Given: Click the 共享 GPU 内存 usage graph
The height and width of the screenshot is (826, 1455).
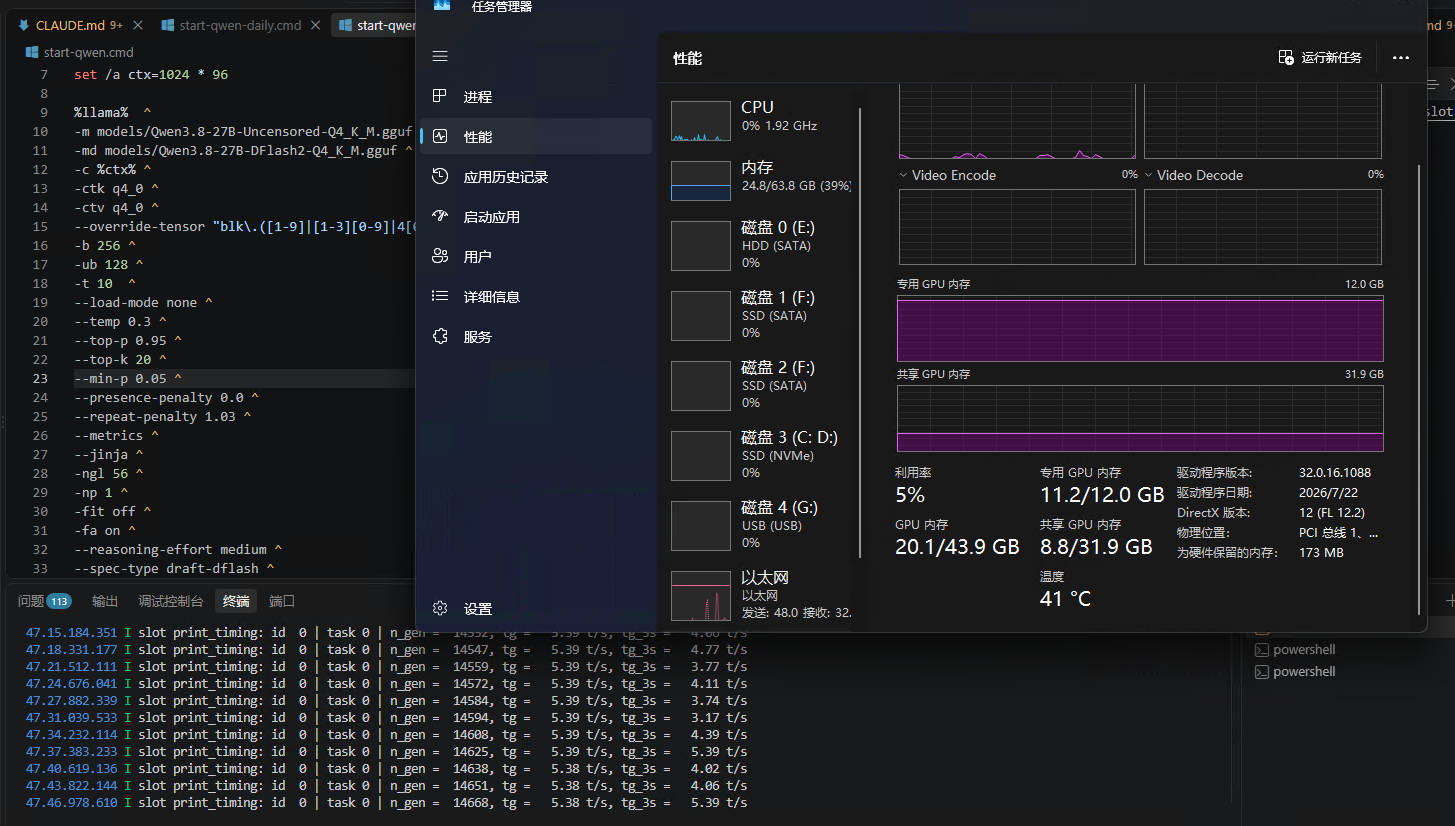Looking at the screenshot, I should 1140,418.
